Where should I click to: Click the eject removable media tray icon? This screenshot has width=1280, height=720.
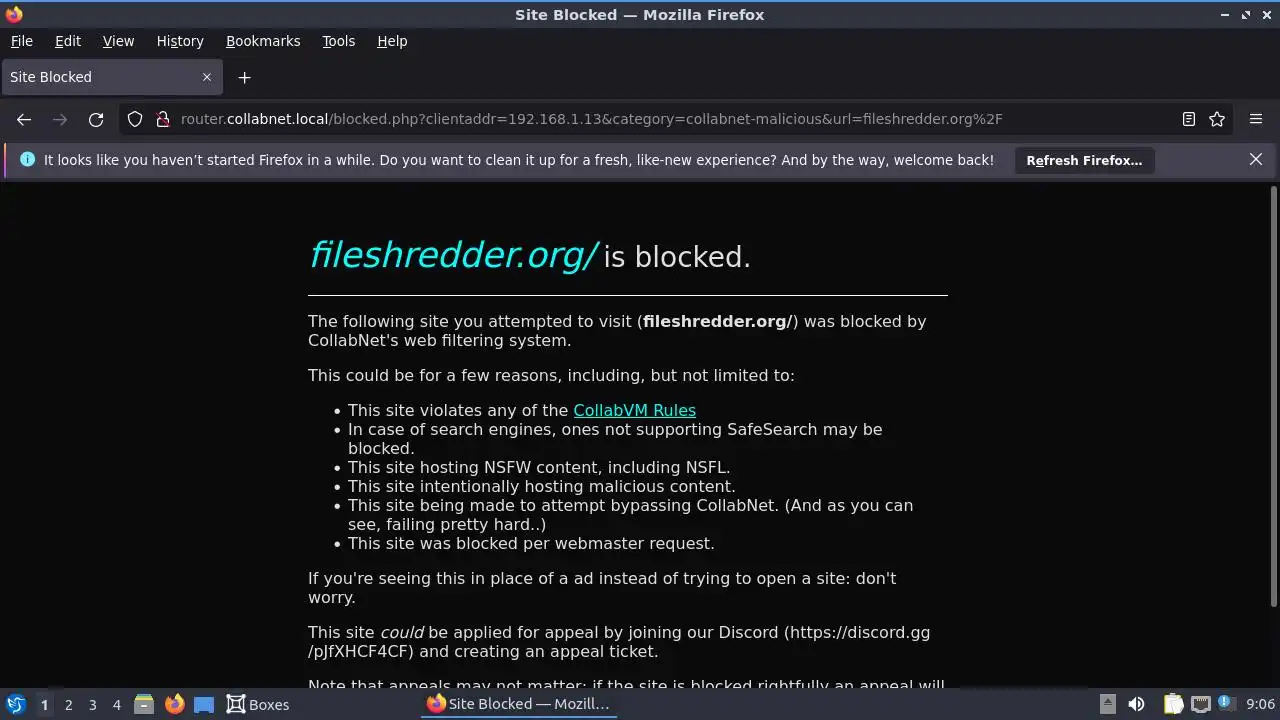click(1108, 704)
